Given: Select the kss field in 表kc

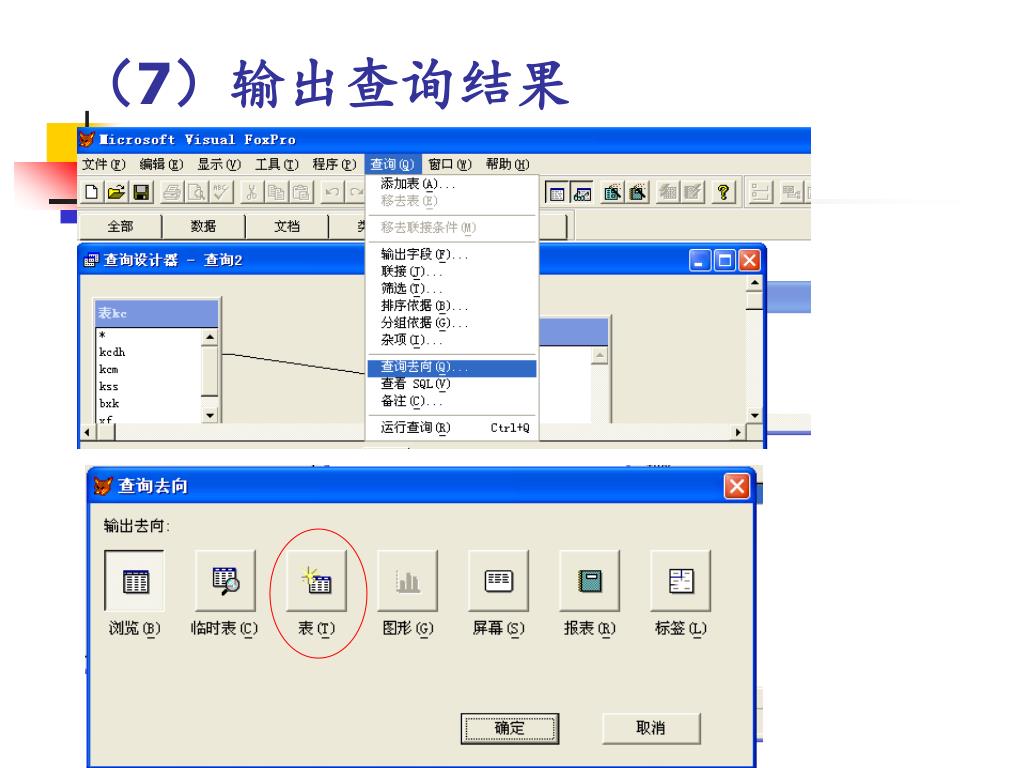Looking at the screenshot, I should pyautogui.click(x=148, y=387).
